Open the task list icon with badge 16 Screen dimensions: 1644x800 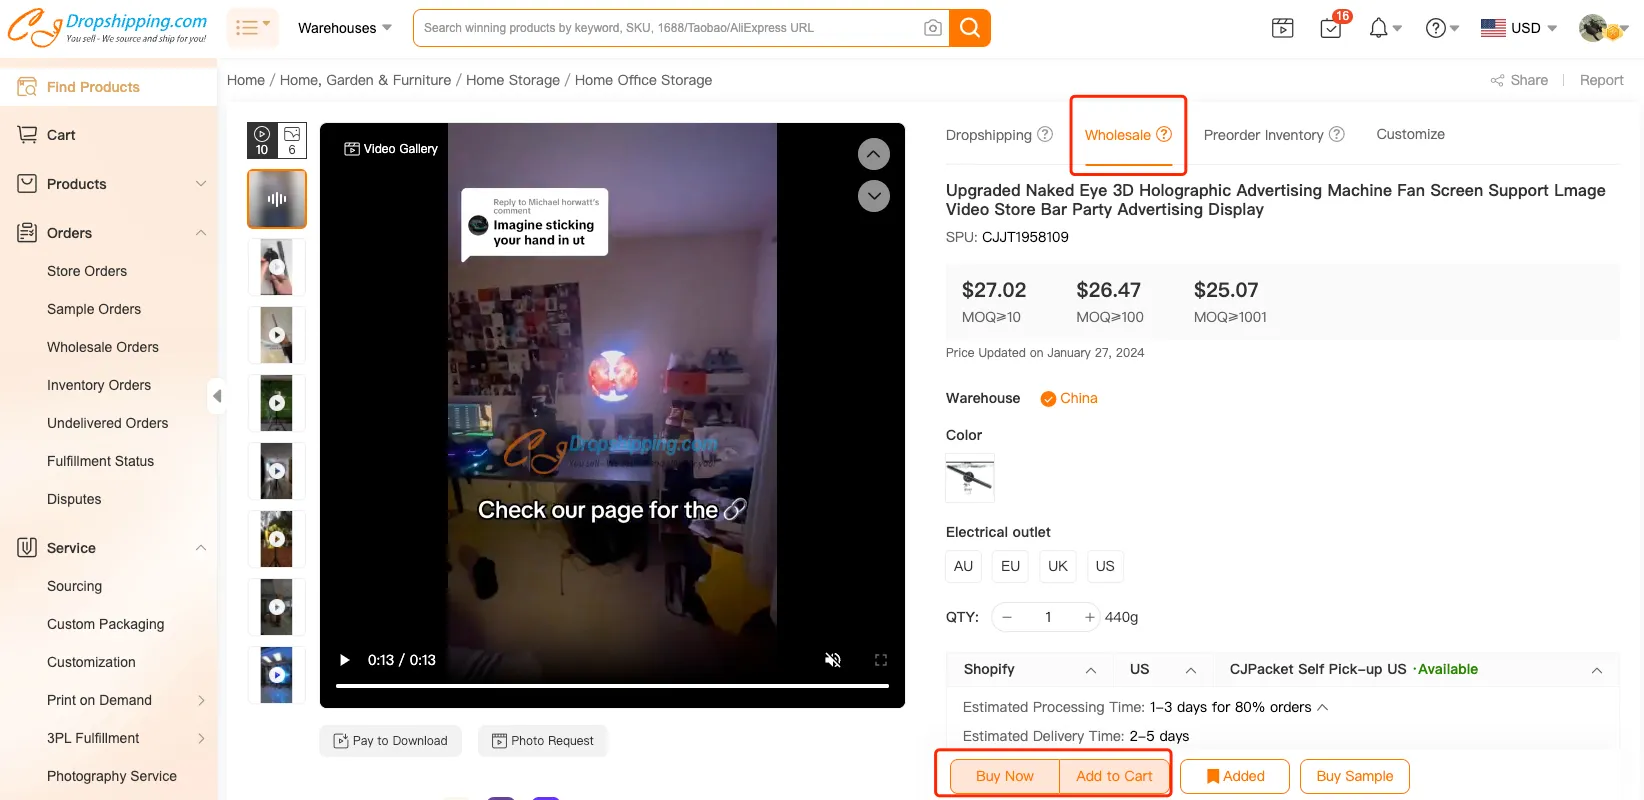1331,28
